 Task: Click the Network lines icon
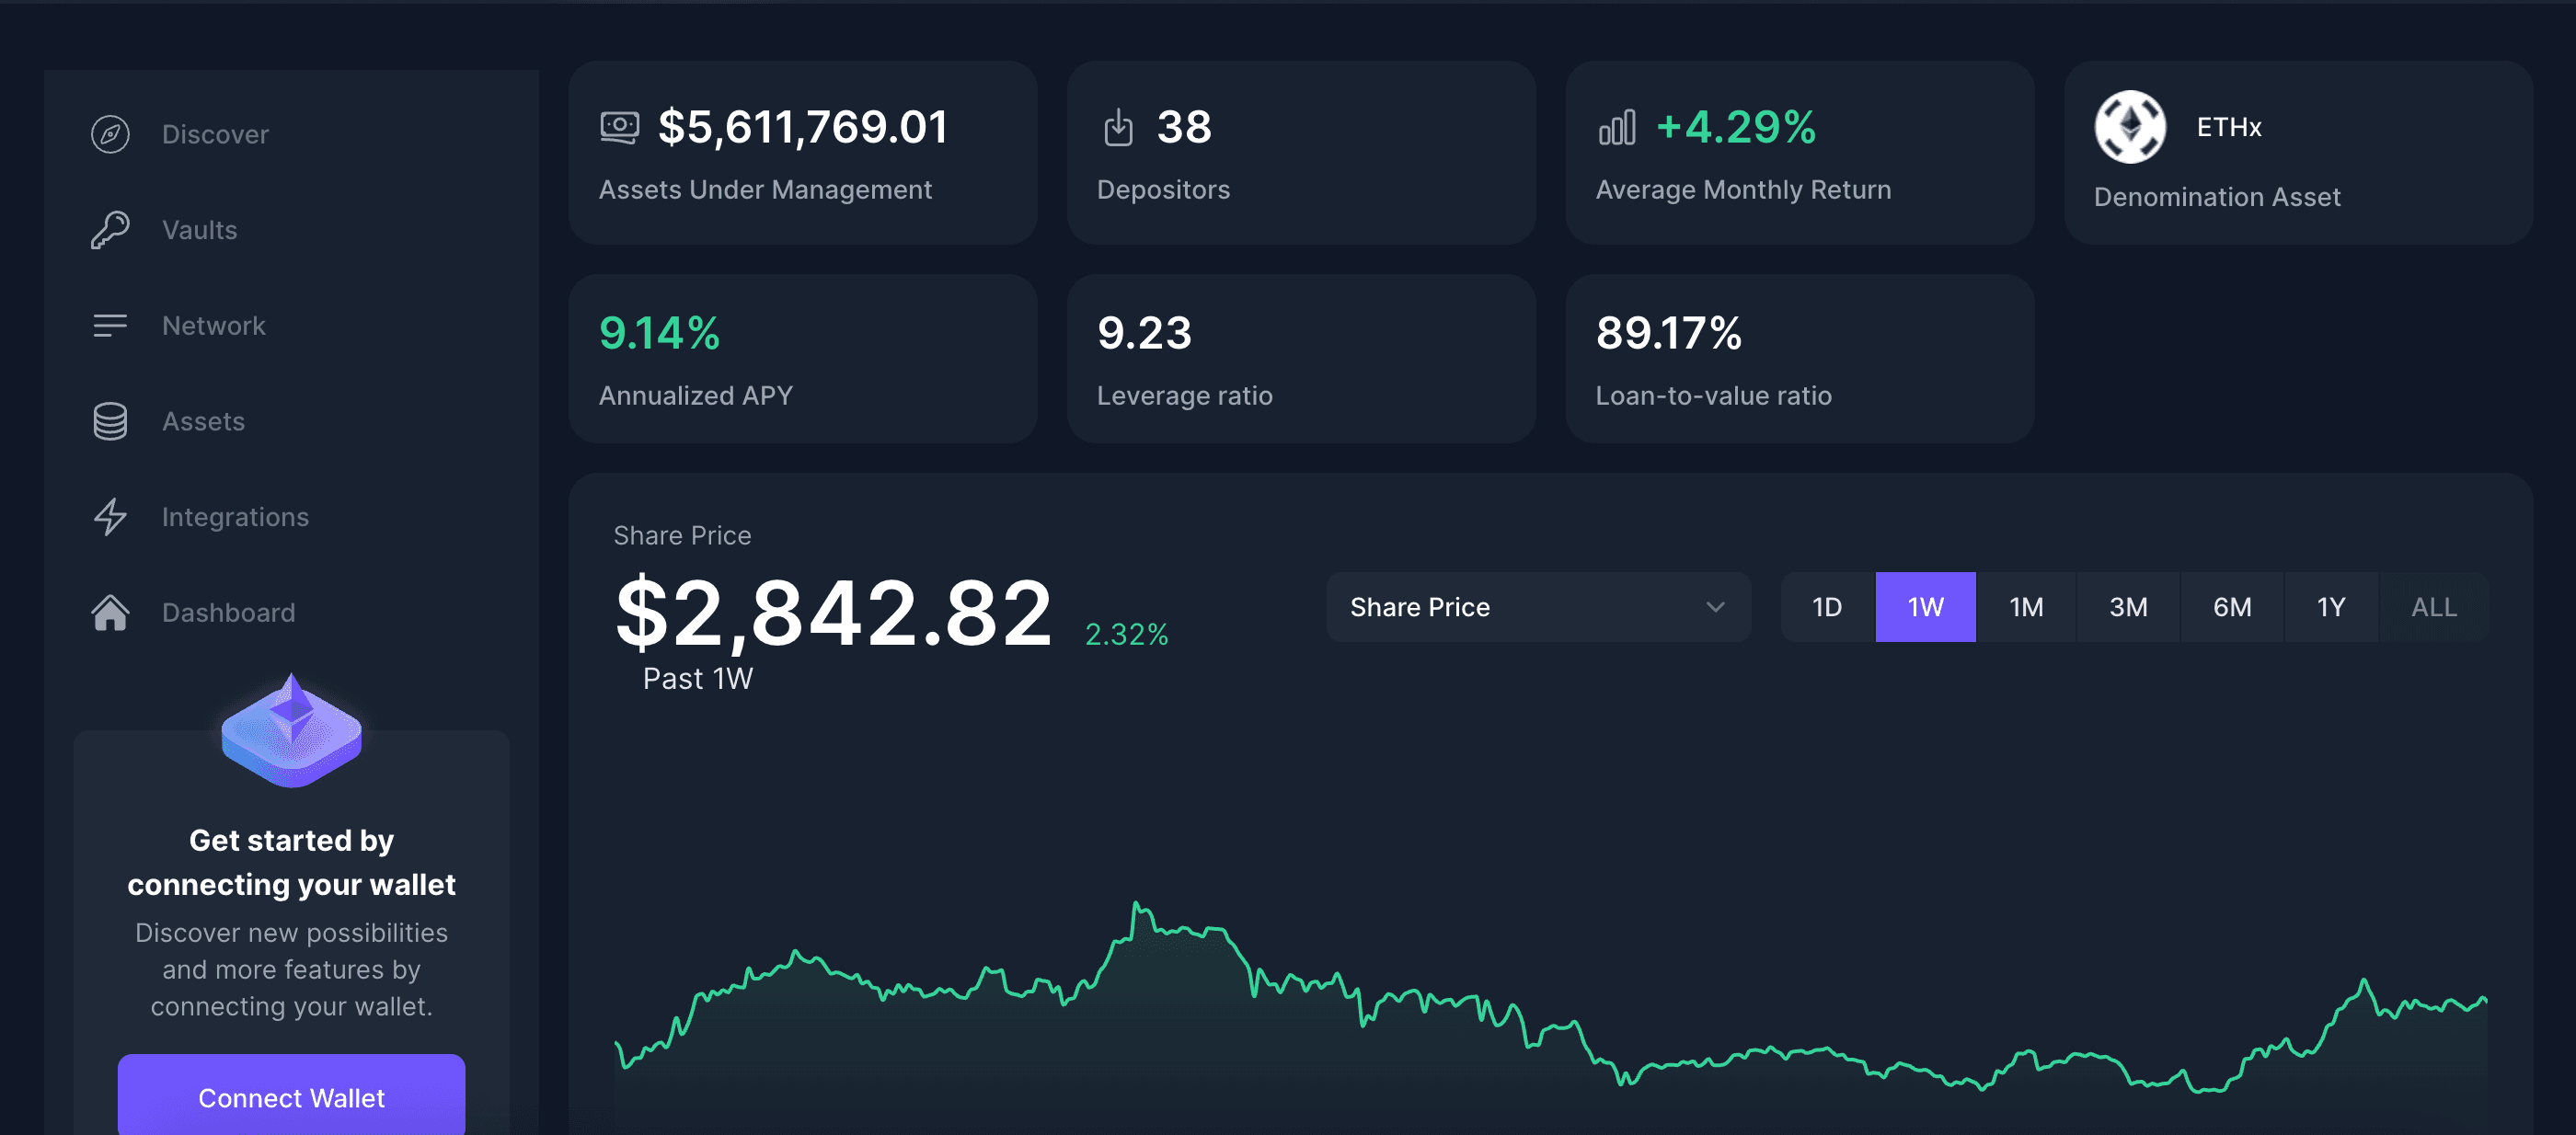(x=110, y=326)
